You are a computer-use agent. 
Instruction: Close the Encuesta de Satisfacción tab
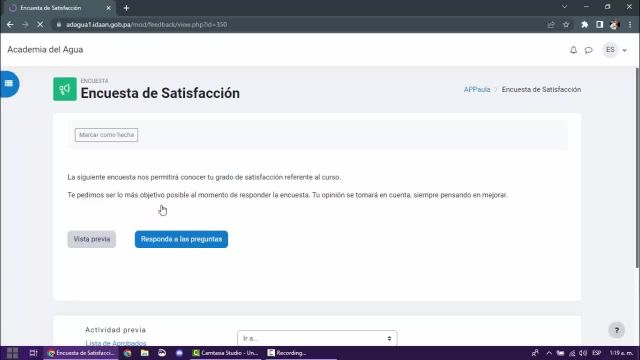(109, 8)
